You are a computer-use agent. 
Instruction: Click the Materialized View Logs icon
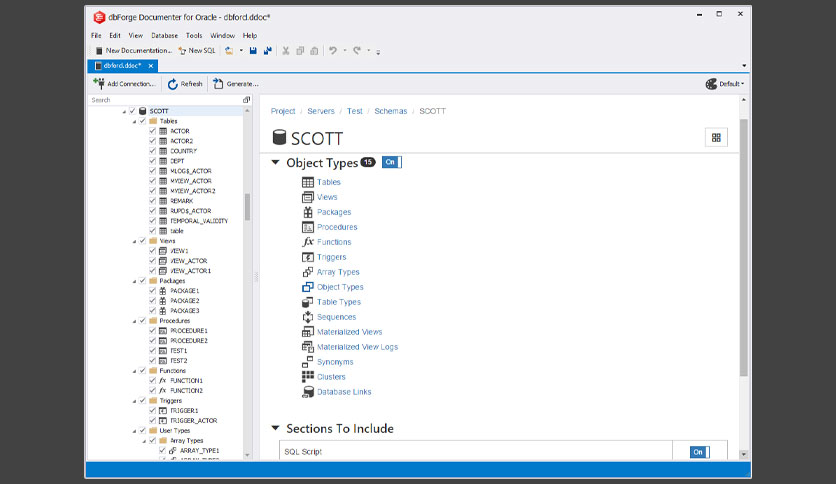click(308, 346)
